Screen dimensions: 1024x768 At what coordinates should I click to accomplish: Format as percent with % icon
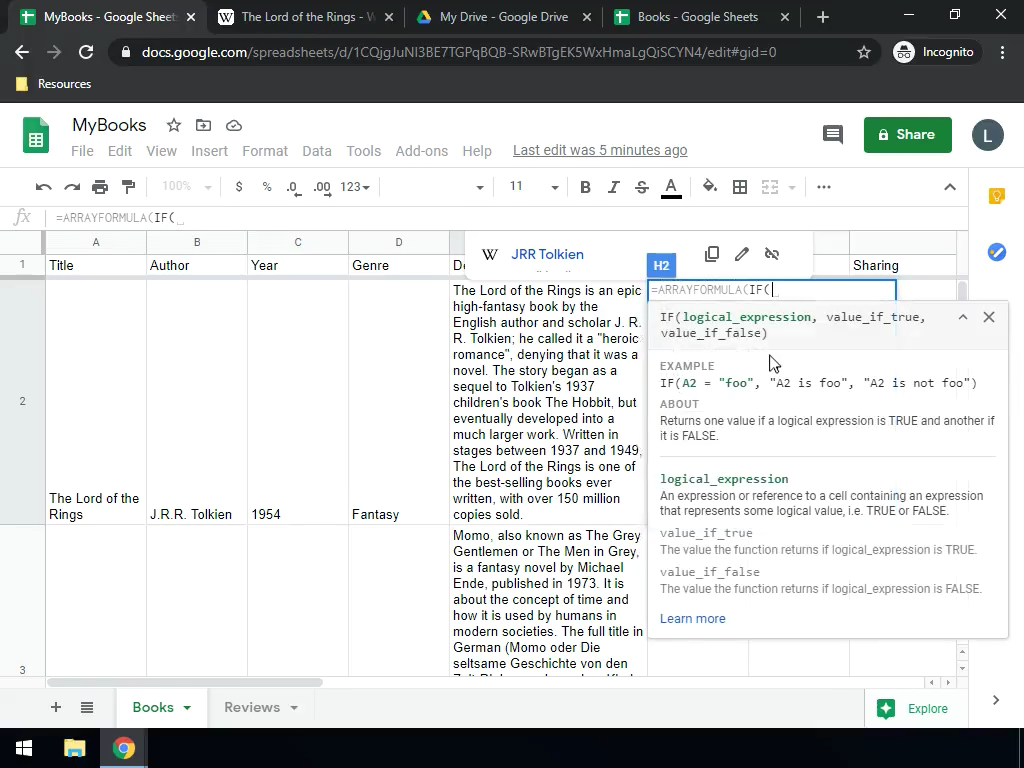[x=267, y=187]
